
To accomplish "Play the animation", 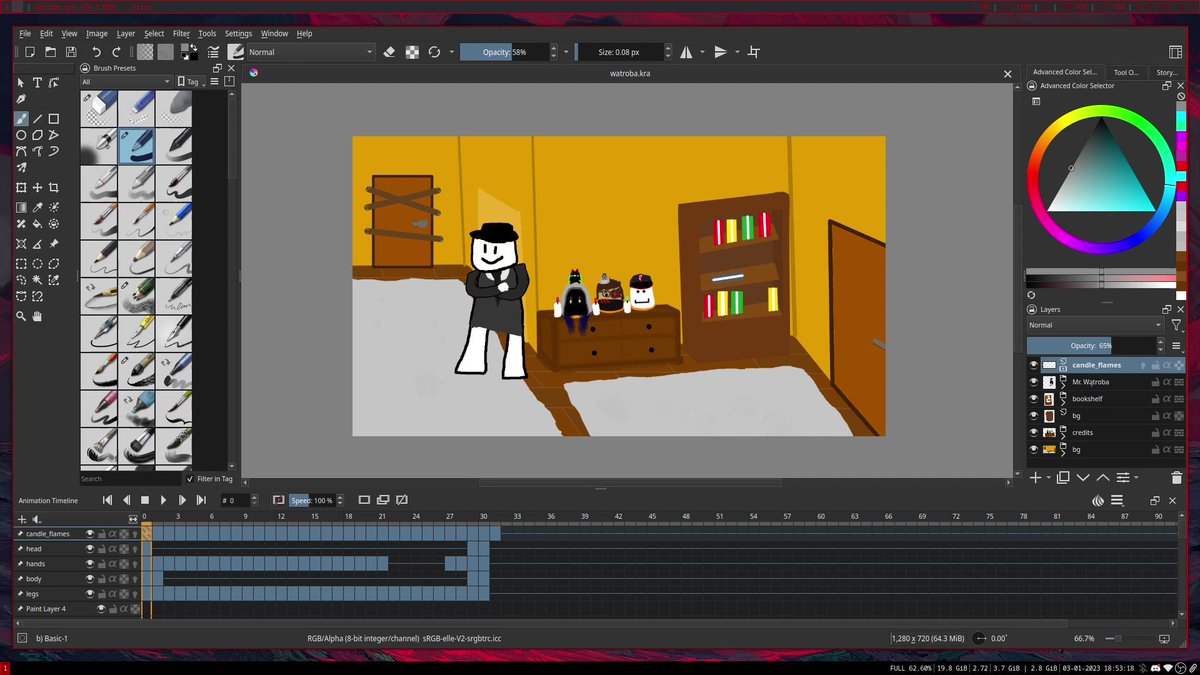I will click(163, 500).
